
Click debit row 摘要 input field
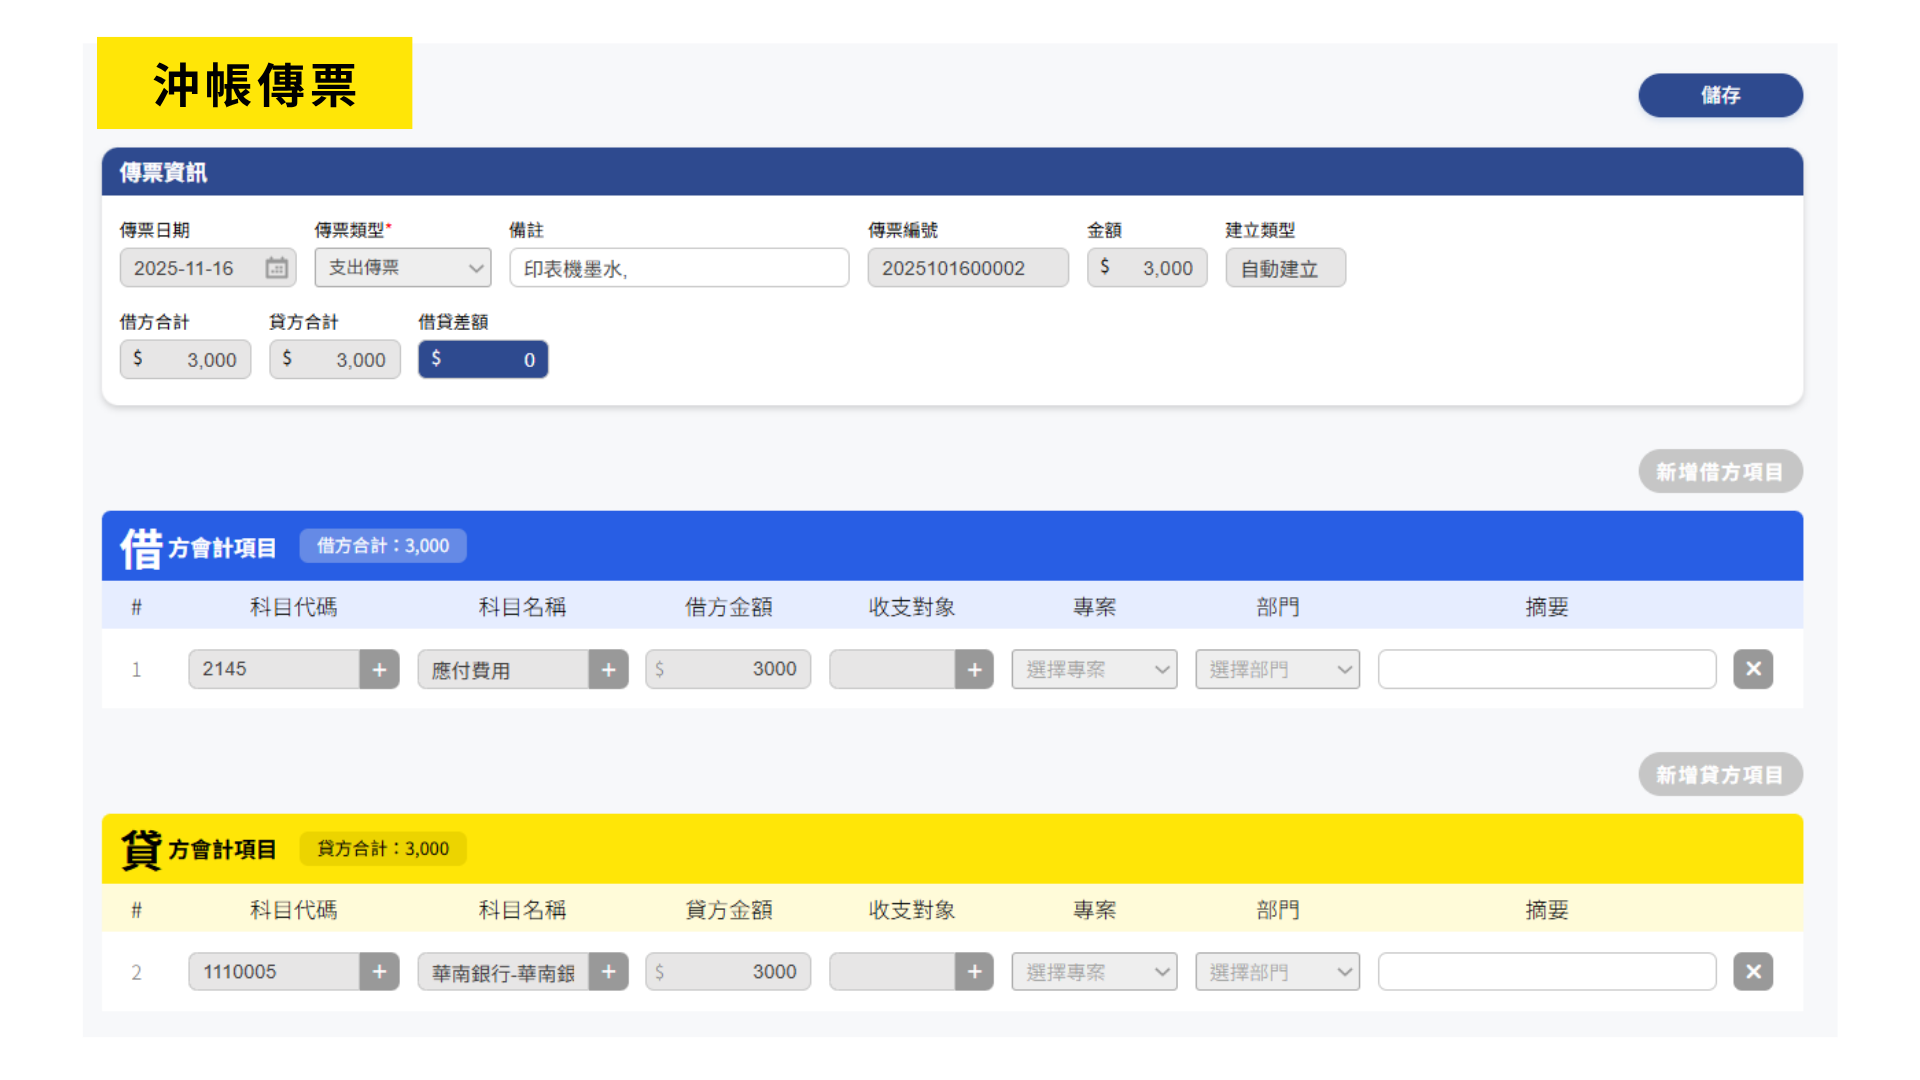[1546, 670]
